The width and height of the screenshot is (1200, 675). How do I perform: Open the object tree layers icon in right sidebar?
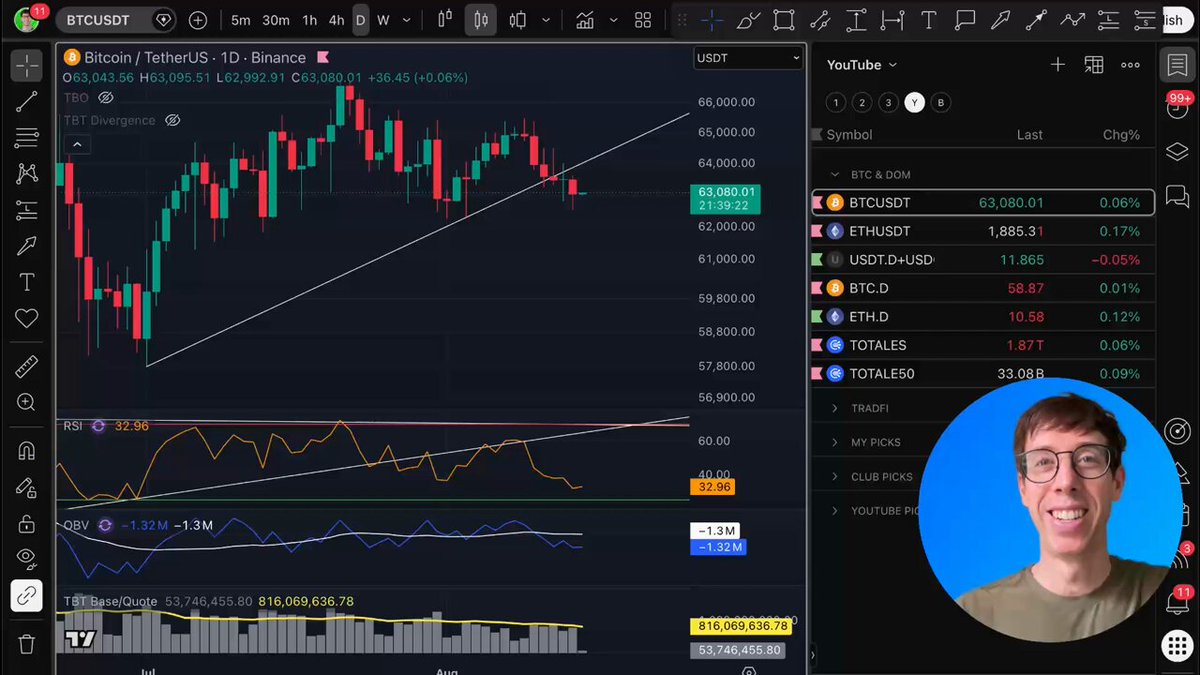[x=1177, y=152]
